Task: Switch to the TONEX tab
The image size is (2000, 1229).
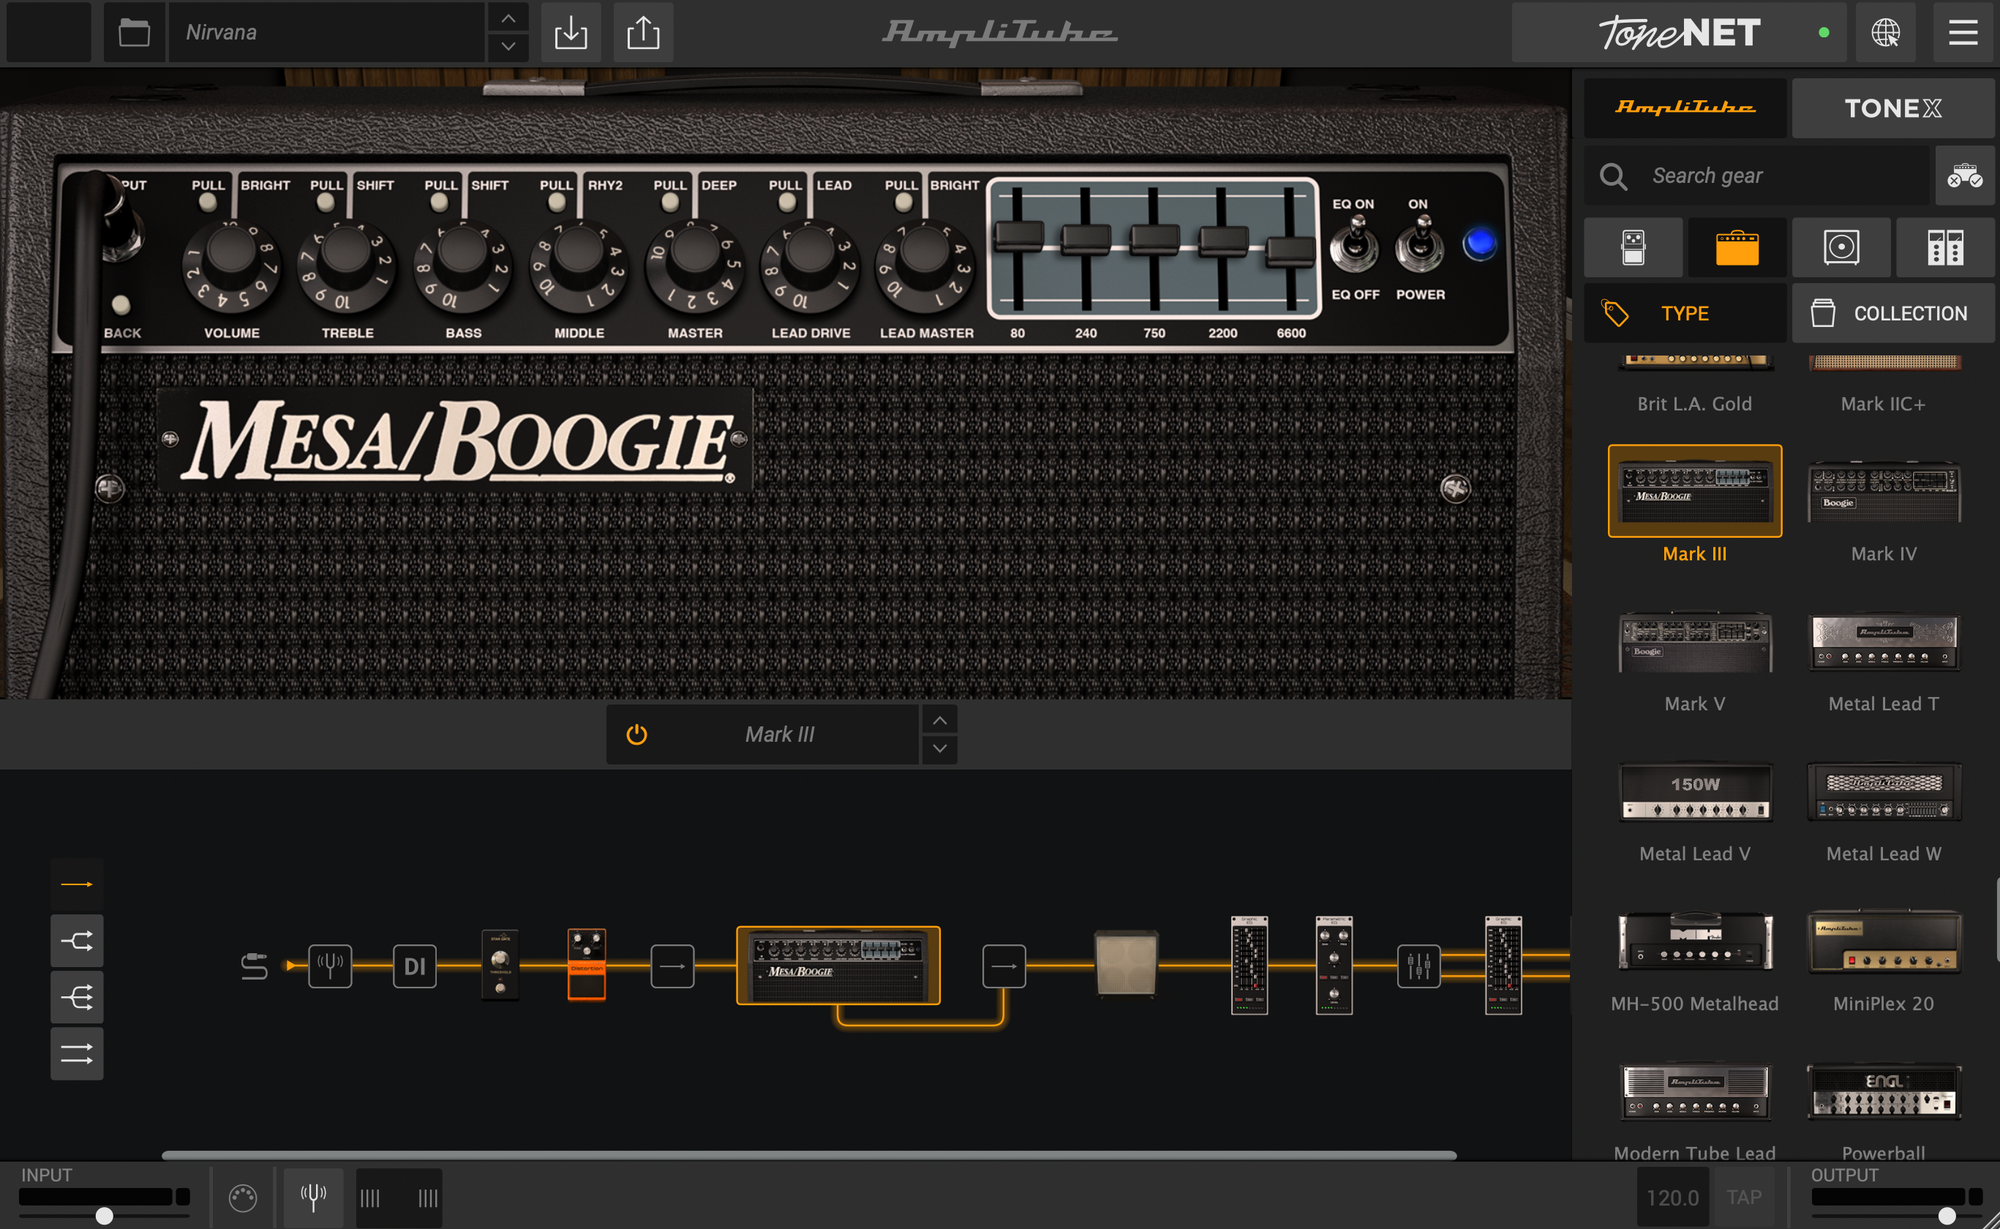Action: [1892, 107]
